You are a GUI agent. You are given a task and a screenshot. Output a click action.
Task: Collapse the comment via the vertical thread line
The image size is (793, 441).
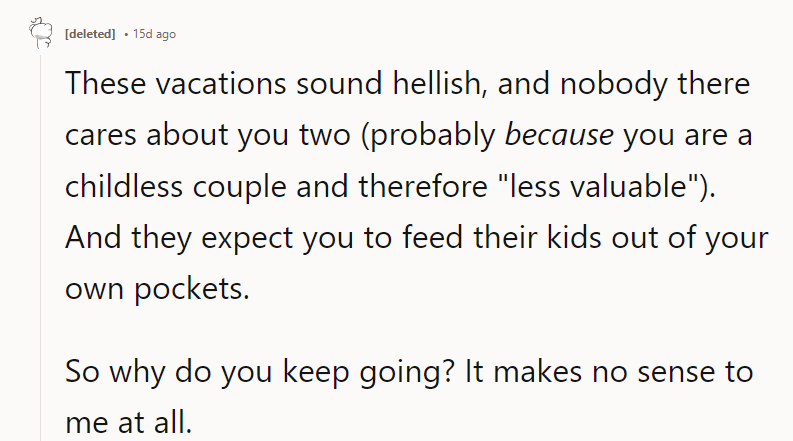coord(40,248)
